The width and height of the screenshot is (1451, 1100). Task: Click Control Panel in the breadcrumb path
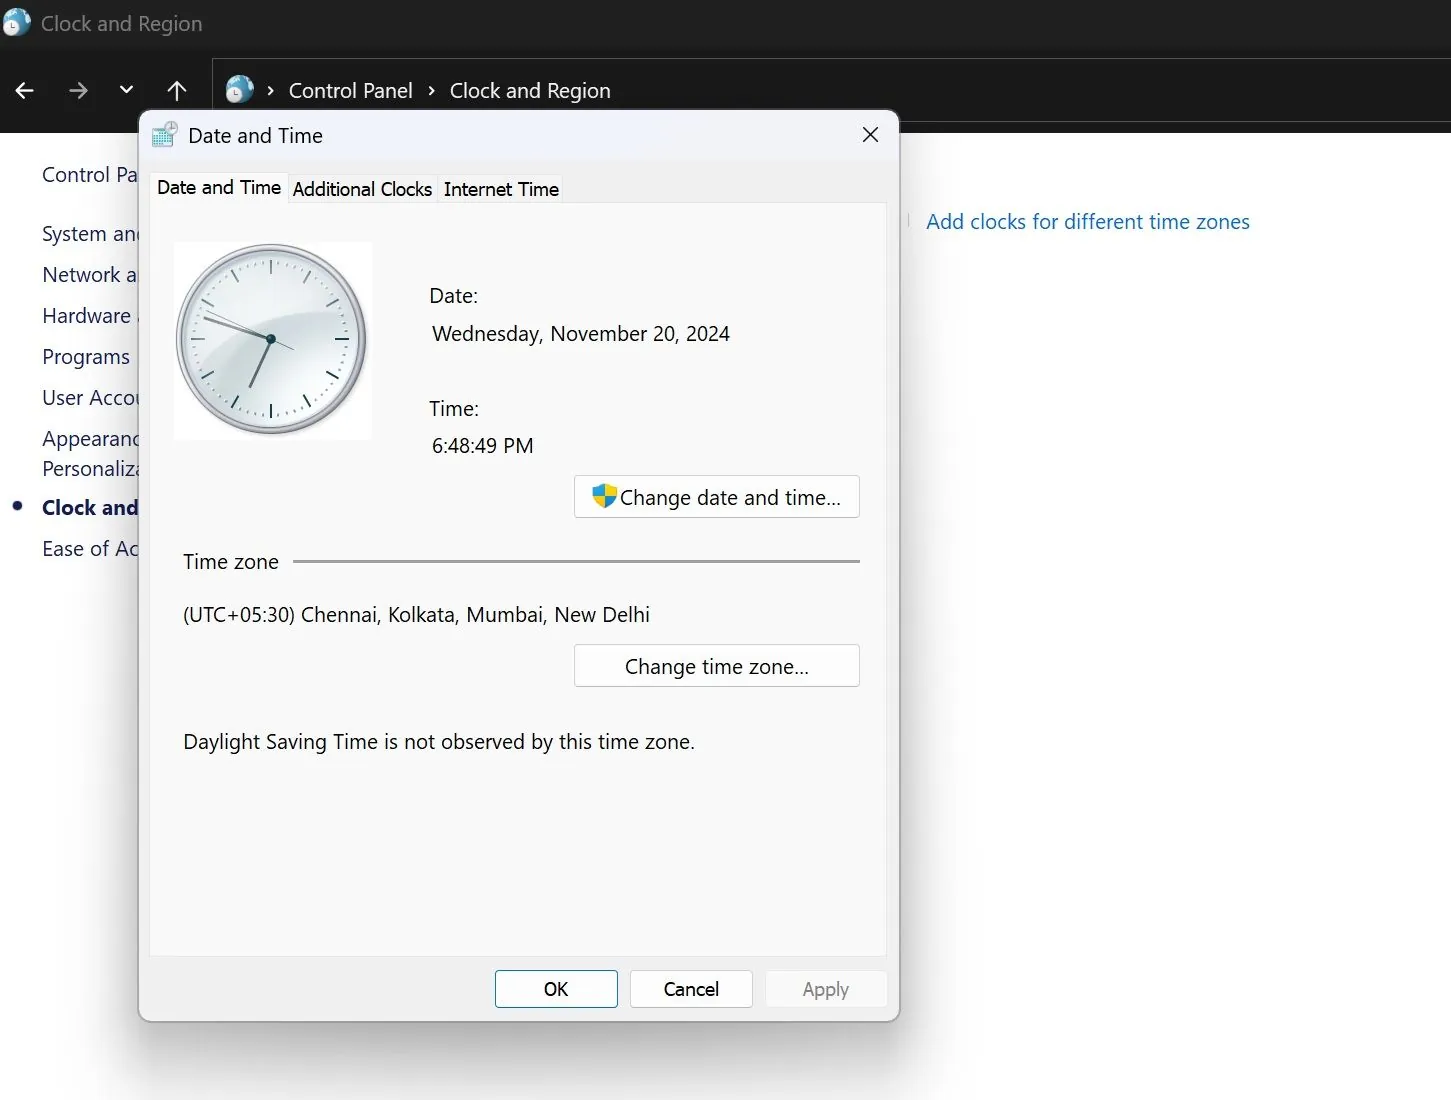pos(350,91)
